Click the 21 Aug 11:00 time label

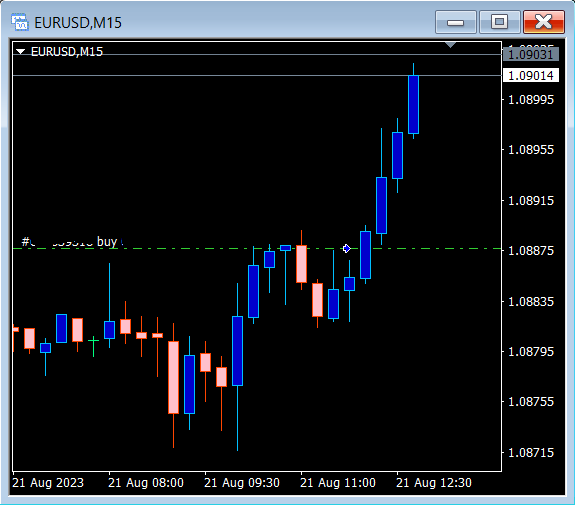pos(338,483)
